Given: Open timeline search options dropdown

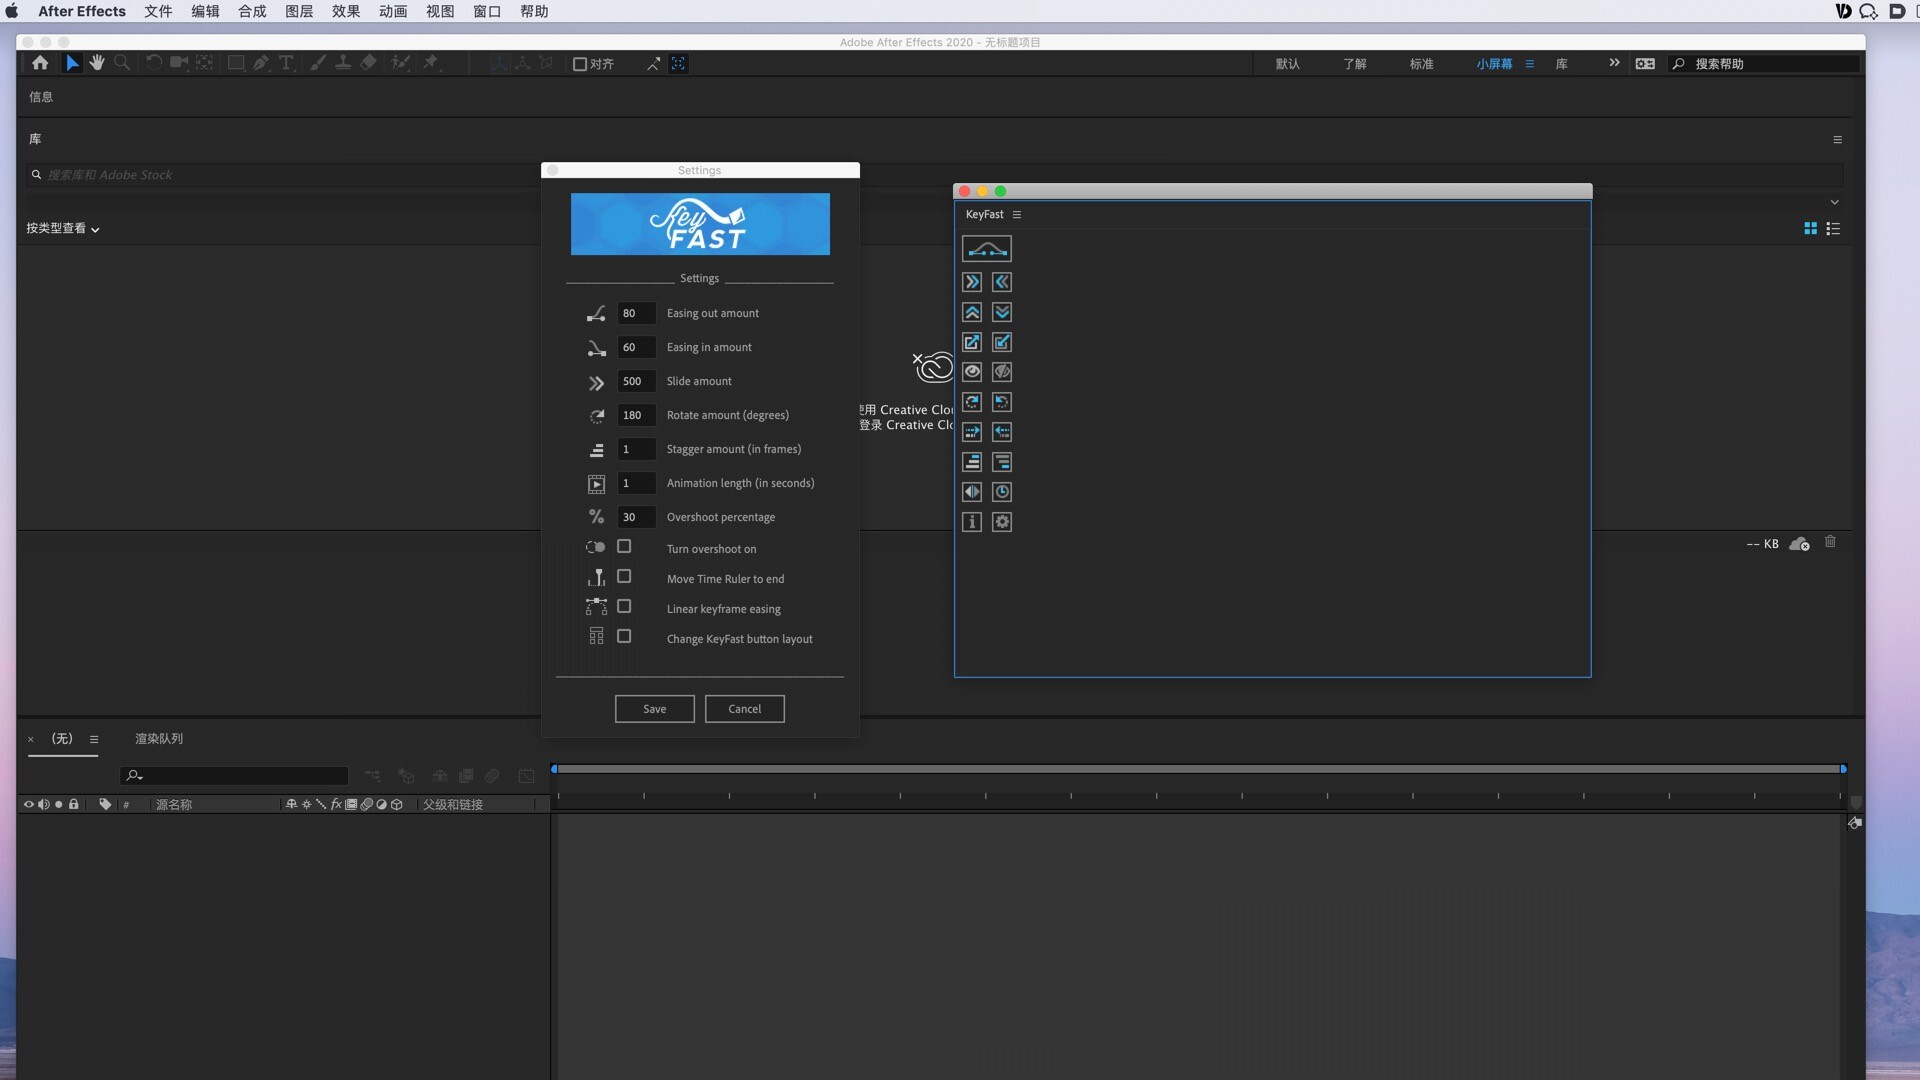Looking at the screenshot, I should (x=135, y=776).
